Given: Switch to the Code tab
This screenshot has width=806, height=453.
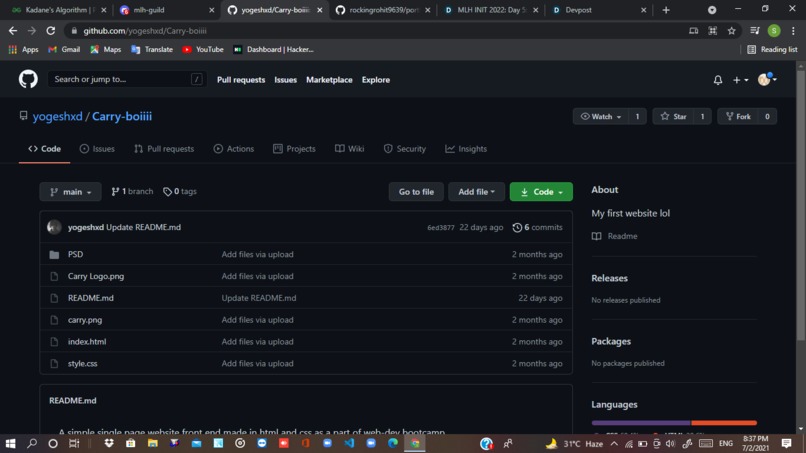Looking at the screenshot, I should (x=45, y=149).
